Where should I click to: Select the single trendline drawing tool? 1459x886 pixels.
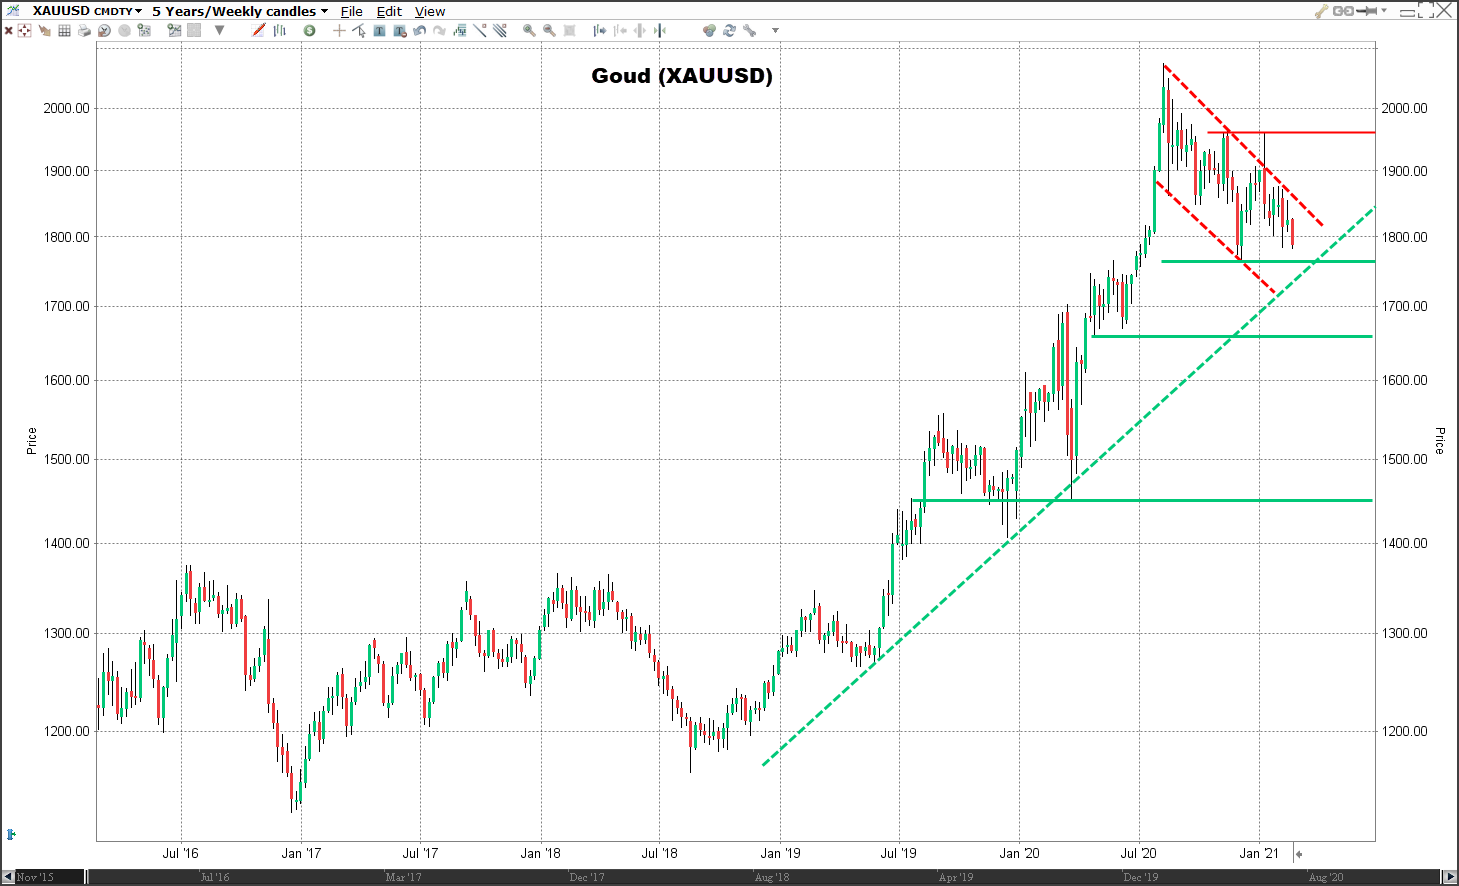coord(480,30)
